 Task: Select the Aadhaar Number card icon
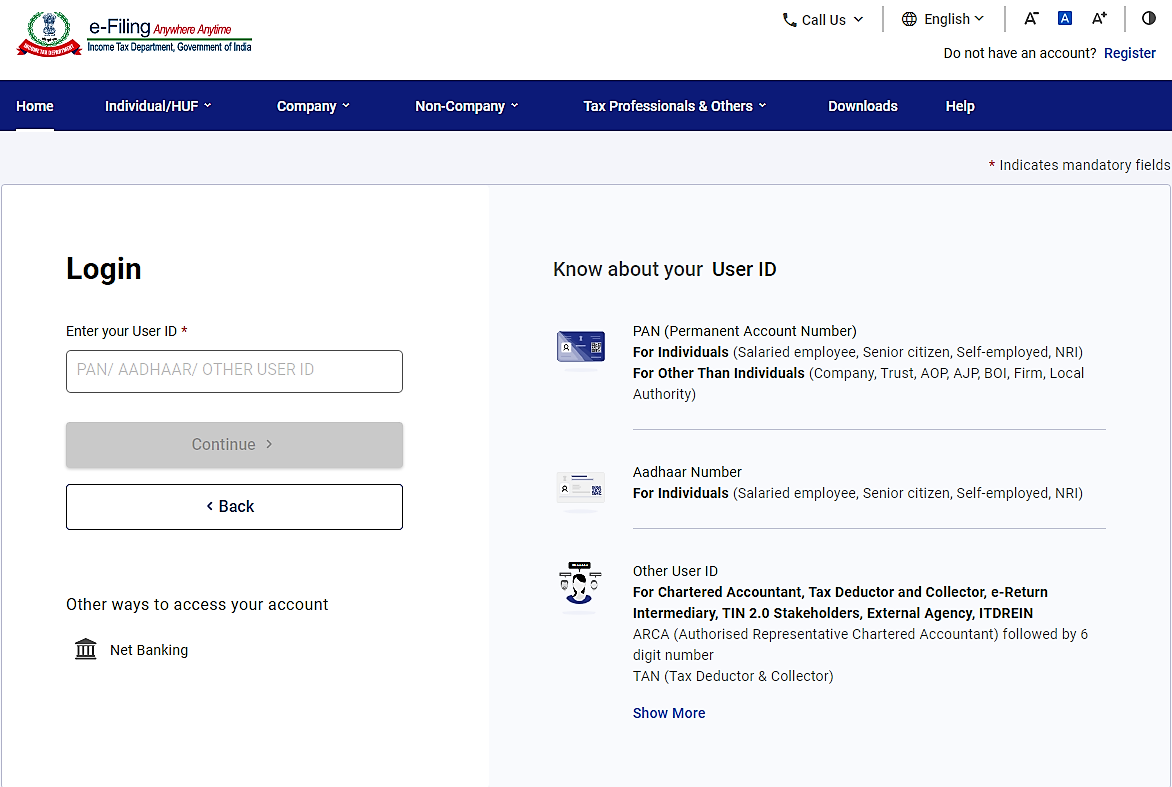tap(580, 489)
